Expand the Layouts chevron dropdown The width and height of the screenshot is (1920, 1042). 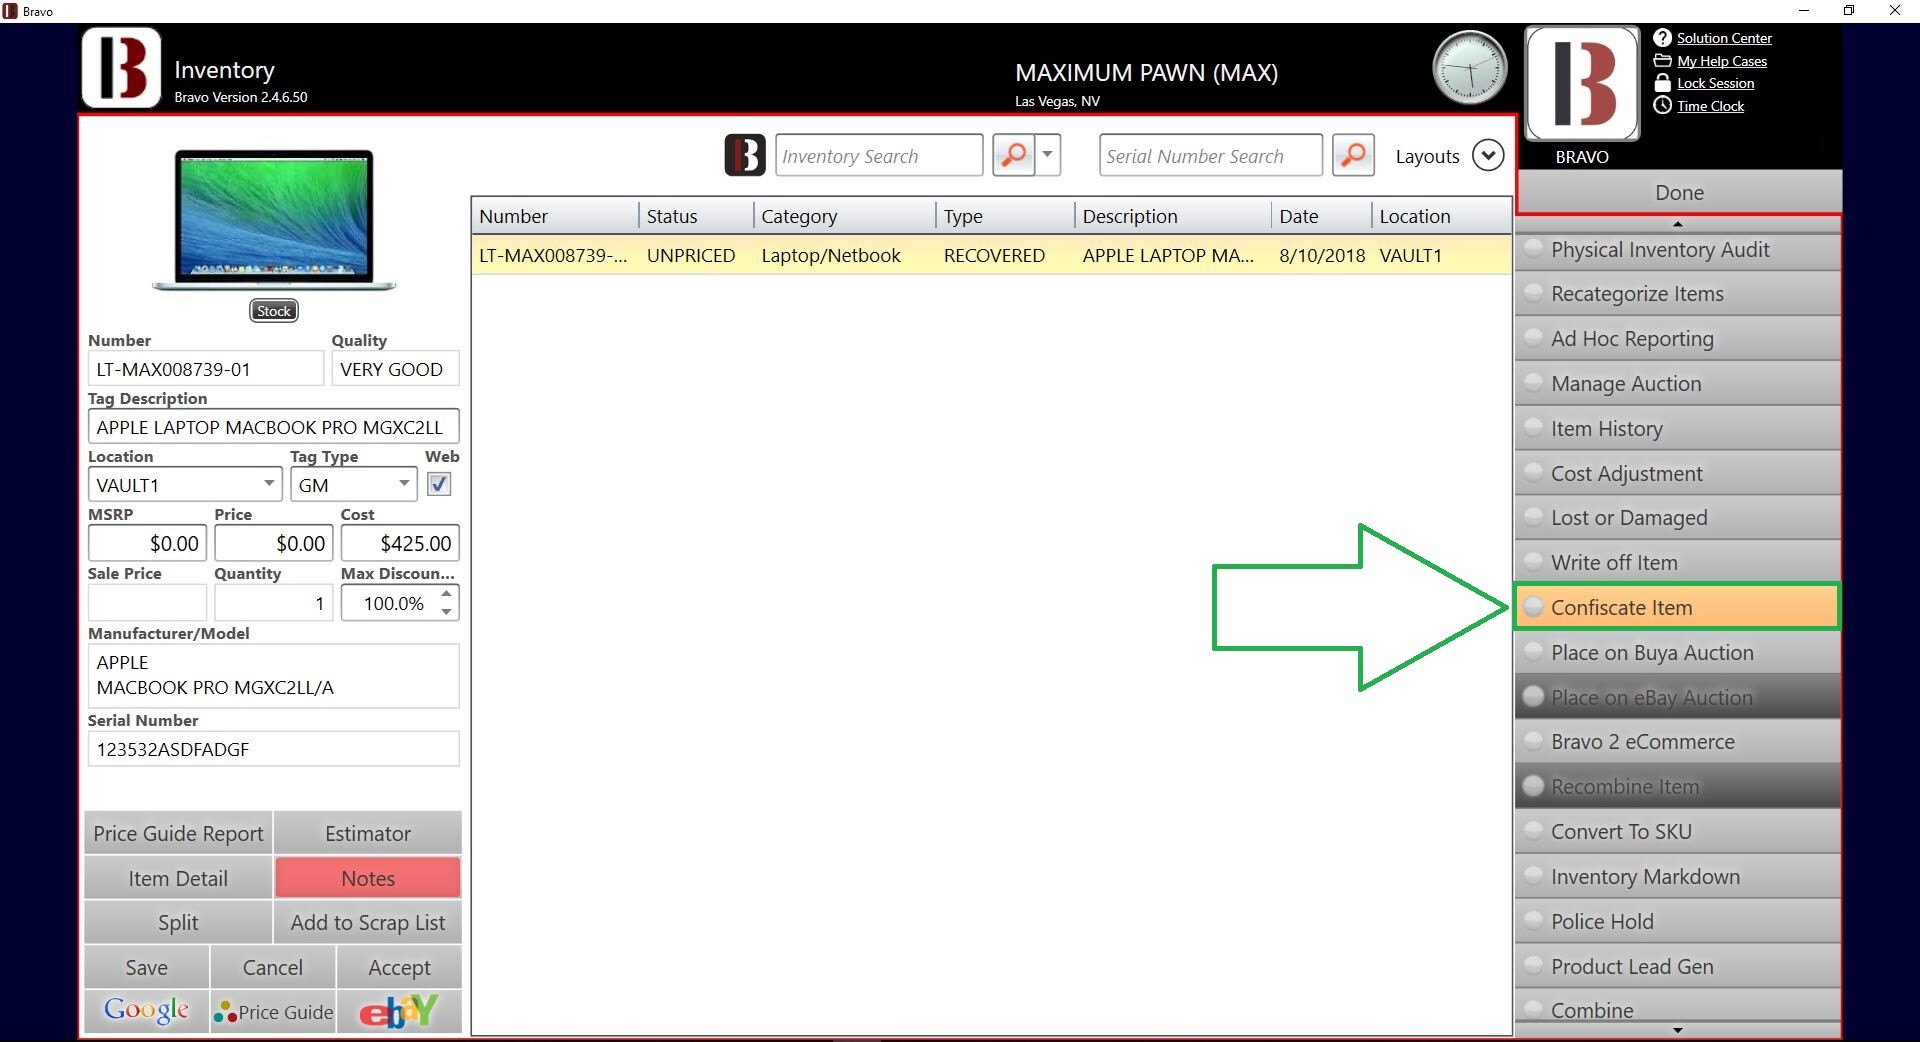[1488, 156]
